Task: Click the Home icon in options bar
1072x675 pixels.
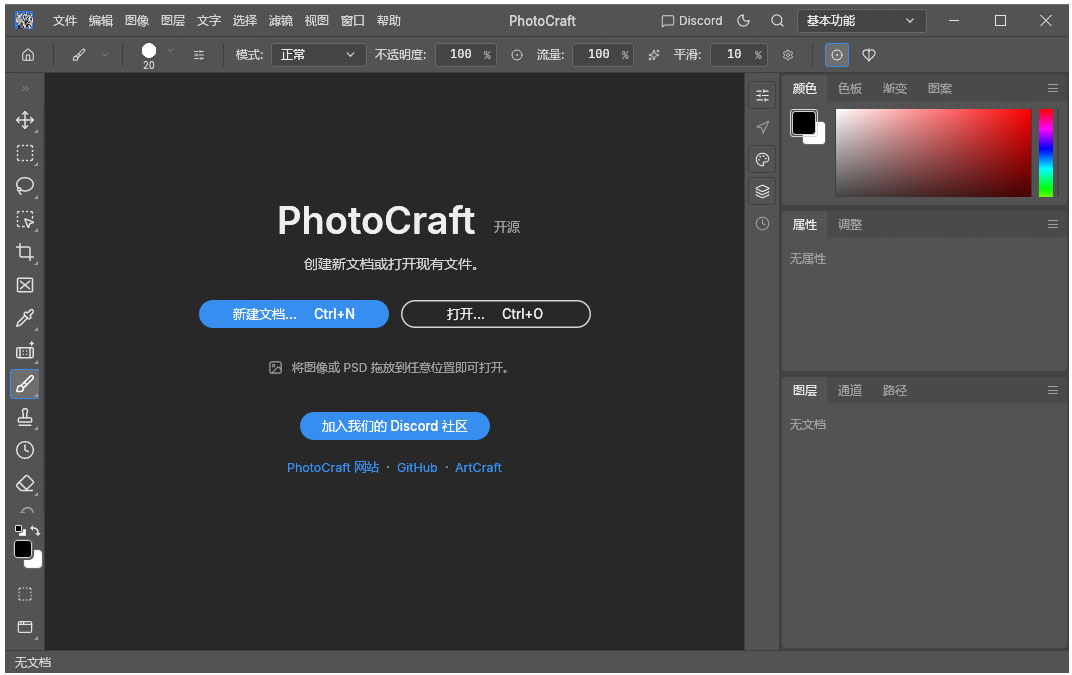Action: (x=28, y=55)
